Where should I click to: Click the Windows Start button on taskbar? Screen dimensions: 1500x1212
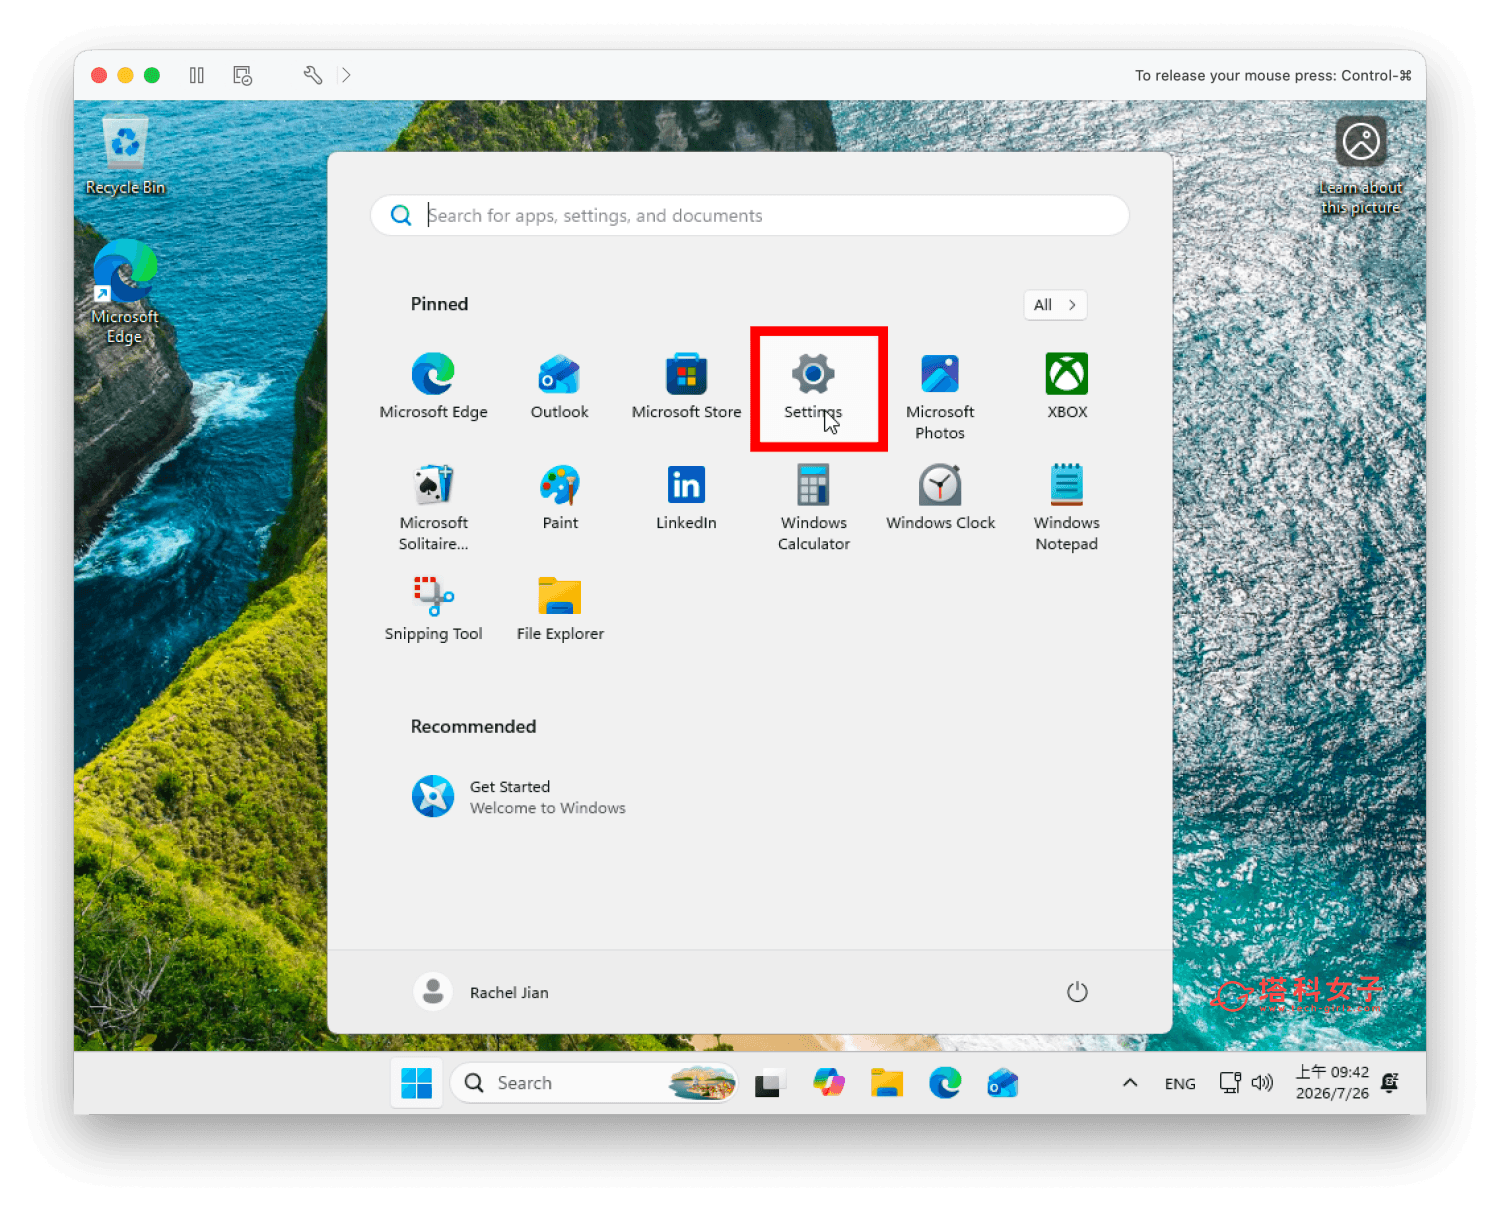pos(416,1083)
